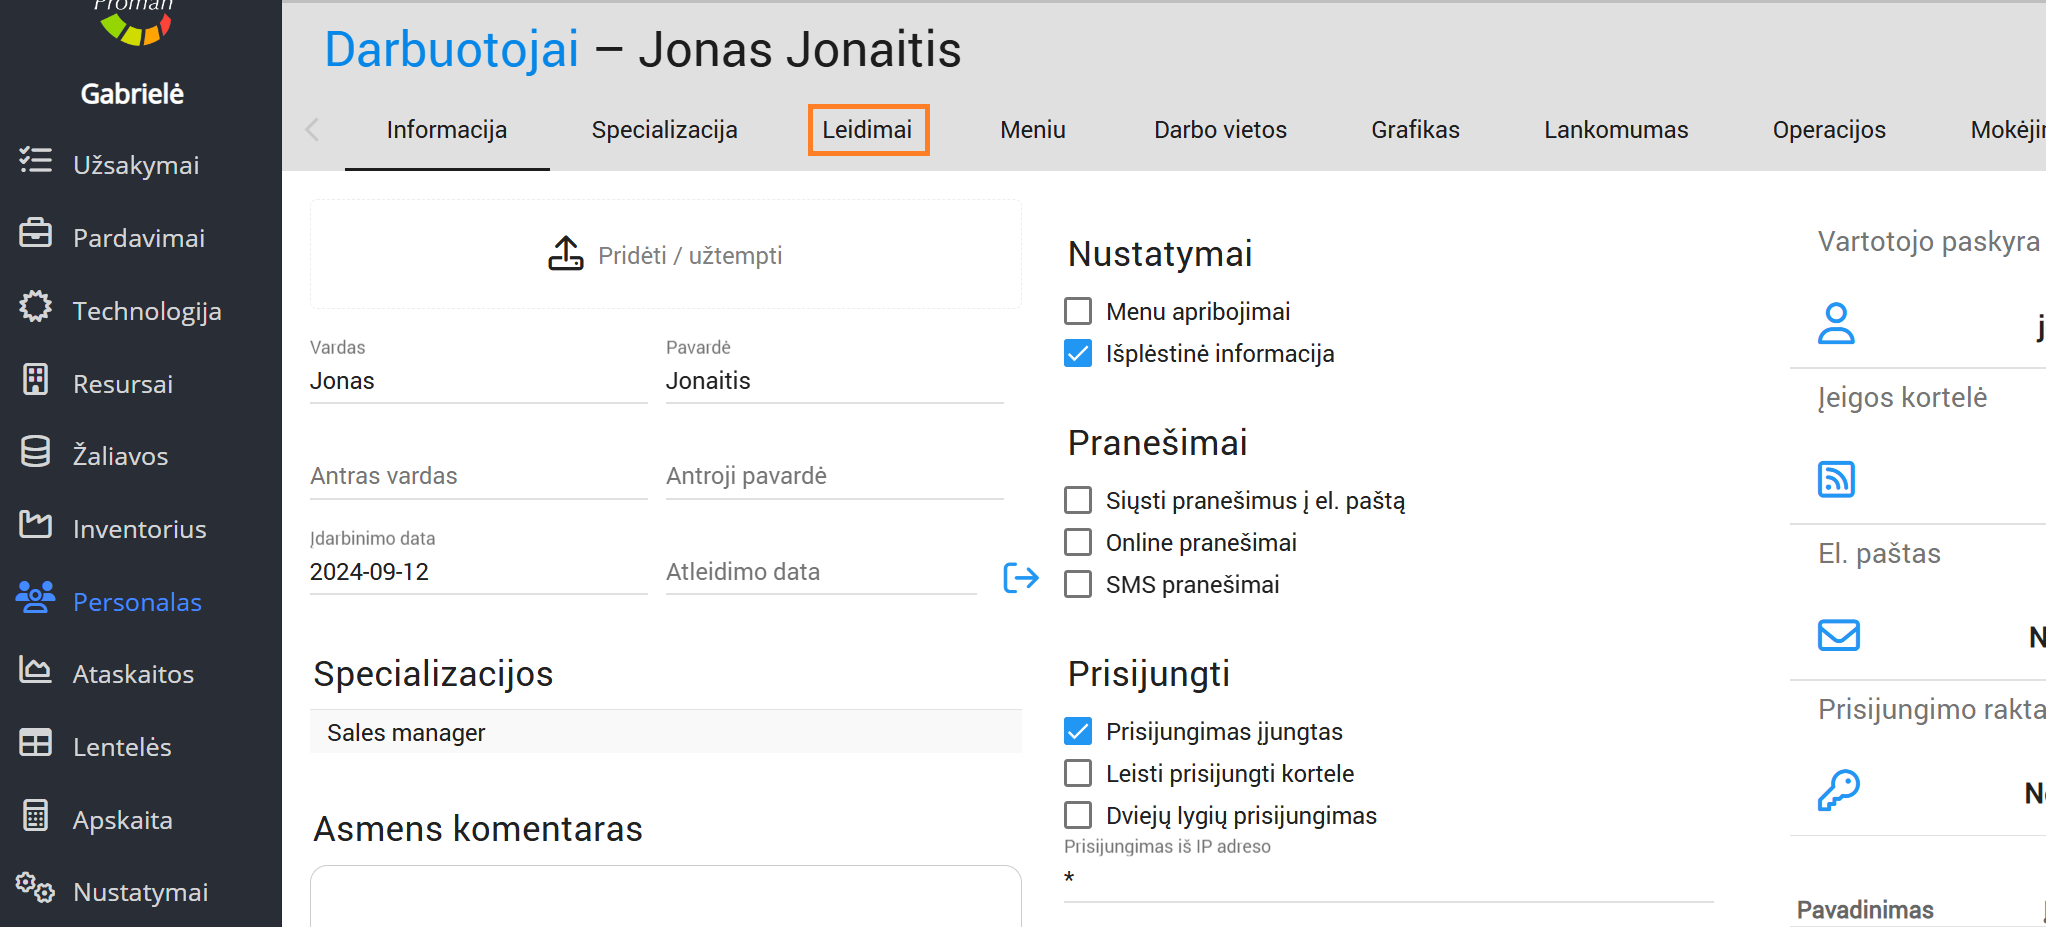The width and height of the screenshot is (2046, 927).
Task: Enable Menu apribojimai checkbox
Action: (x=1078, y=311)
